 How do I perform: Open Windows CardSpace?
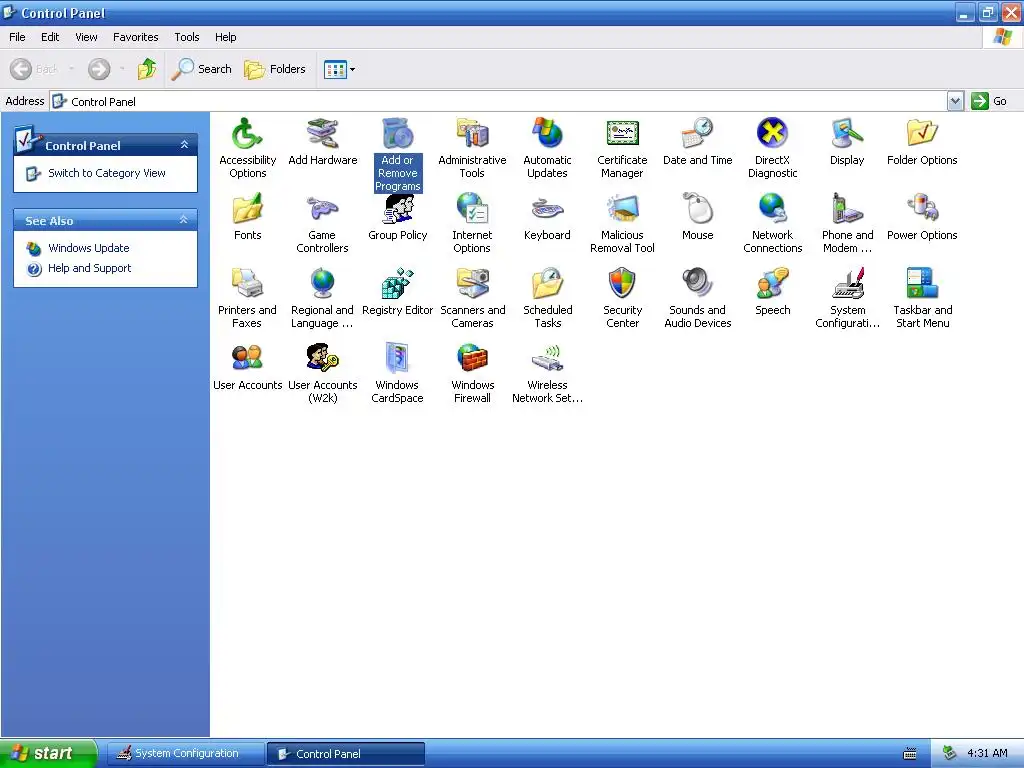pyautogui.click(x=397, y=374)
